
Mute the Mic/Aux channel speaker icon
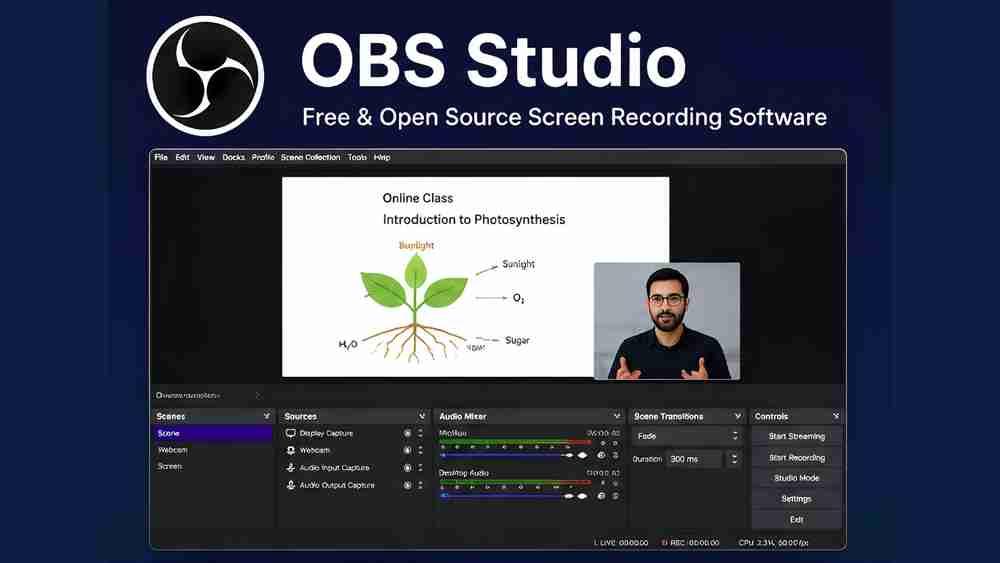601,455
